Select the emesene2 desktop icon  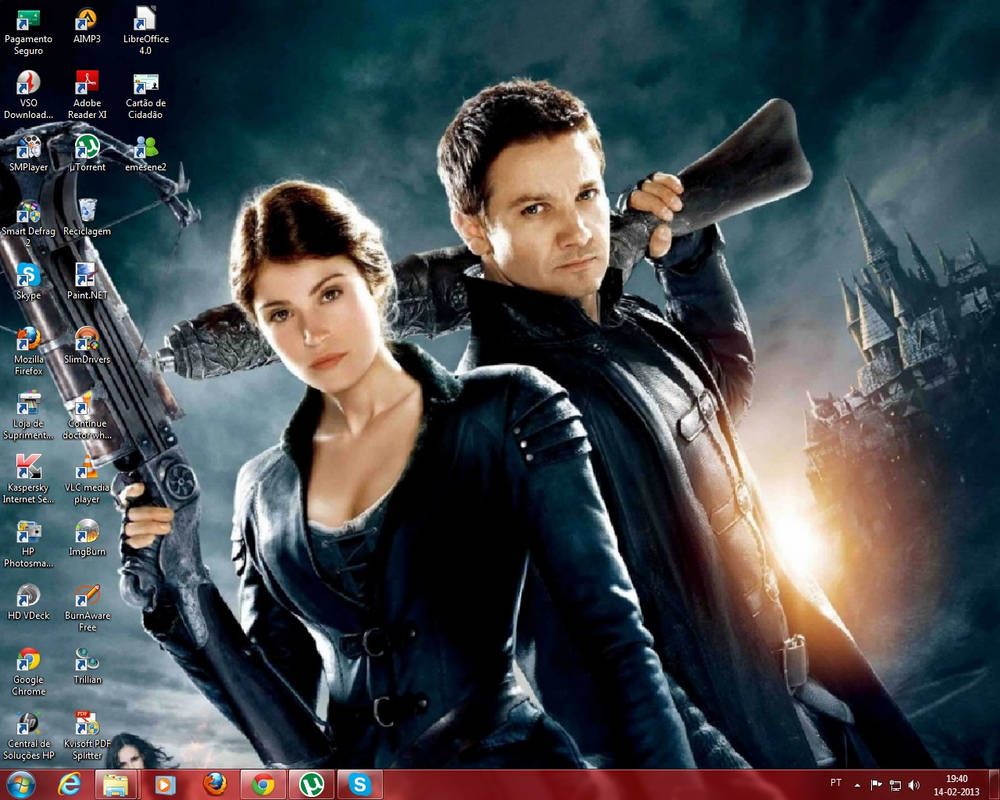145,154
